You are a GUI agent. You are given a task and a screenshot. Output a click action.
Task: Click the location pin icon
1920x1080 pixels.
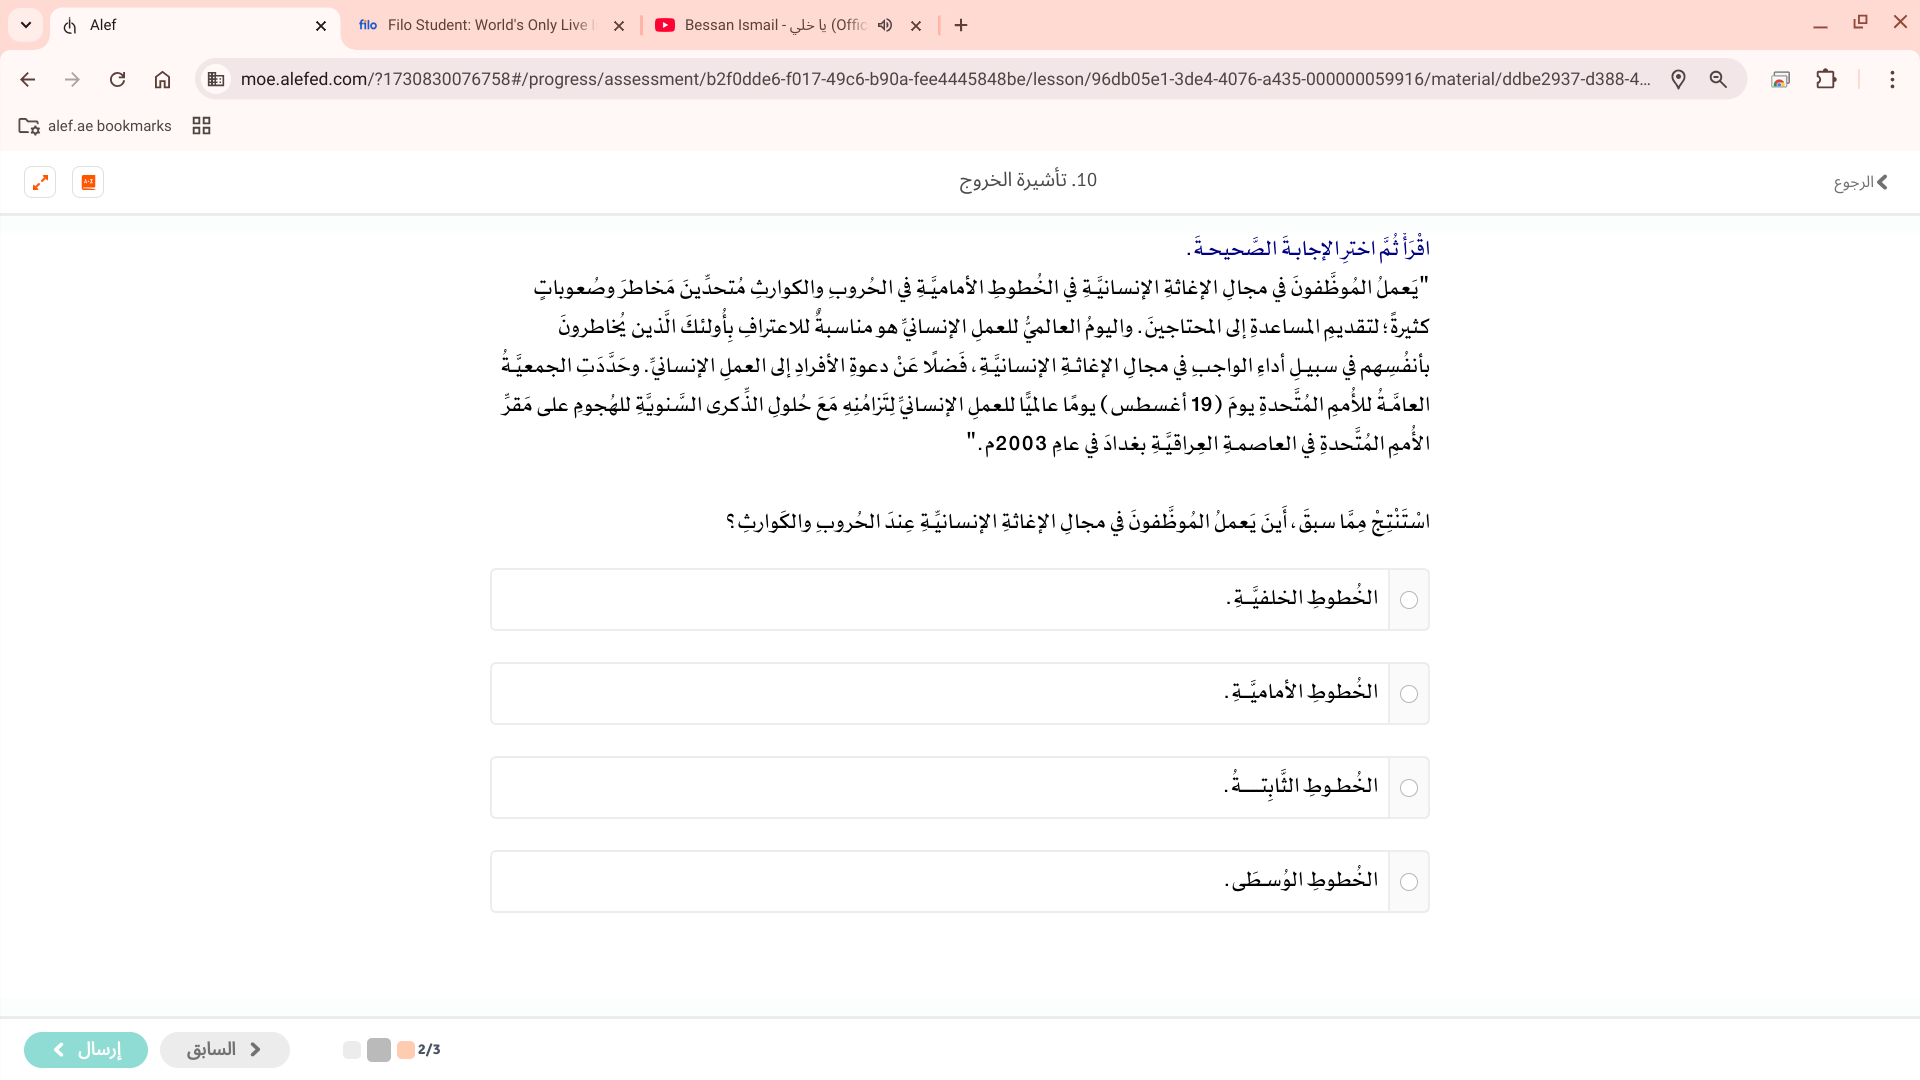tap(1678, 79)
